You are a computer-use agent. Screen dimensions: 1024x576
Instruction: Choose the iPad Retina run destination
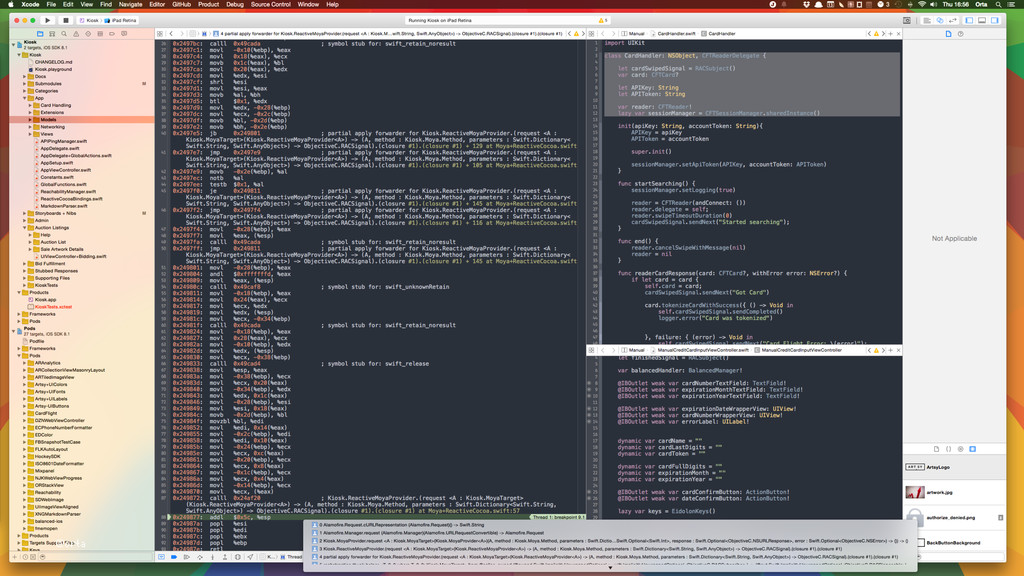coord(121,20)
